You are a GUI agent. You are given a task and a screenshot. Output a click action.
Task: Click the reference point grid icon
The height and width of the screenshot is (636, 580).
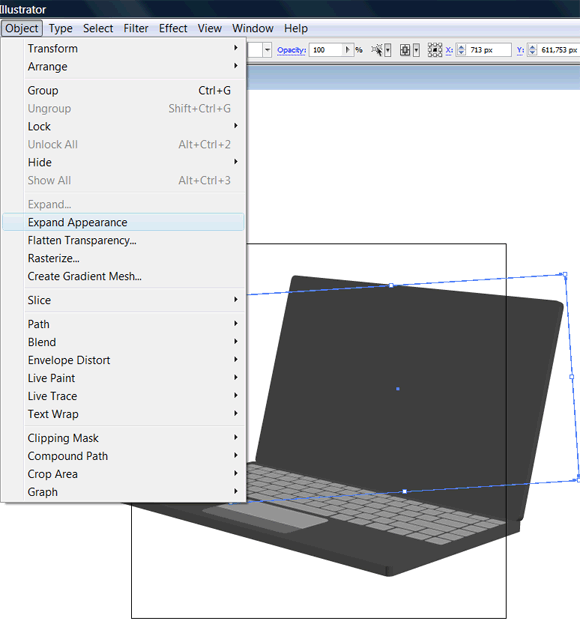point(435,50)
